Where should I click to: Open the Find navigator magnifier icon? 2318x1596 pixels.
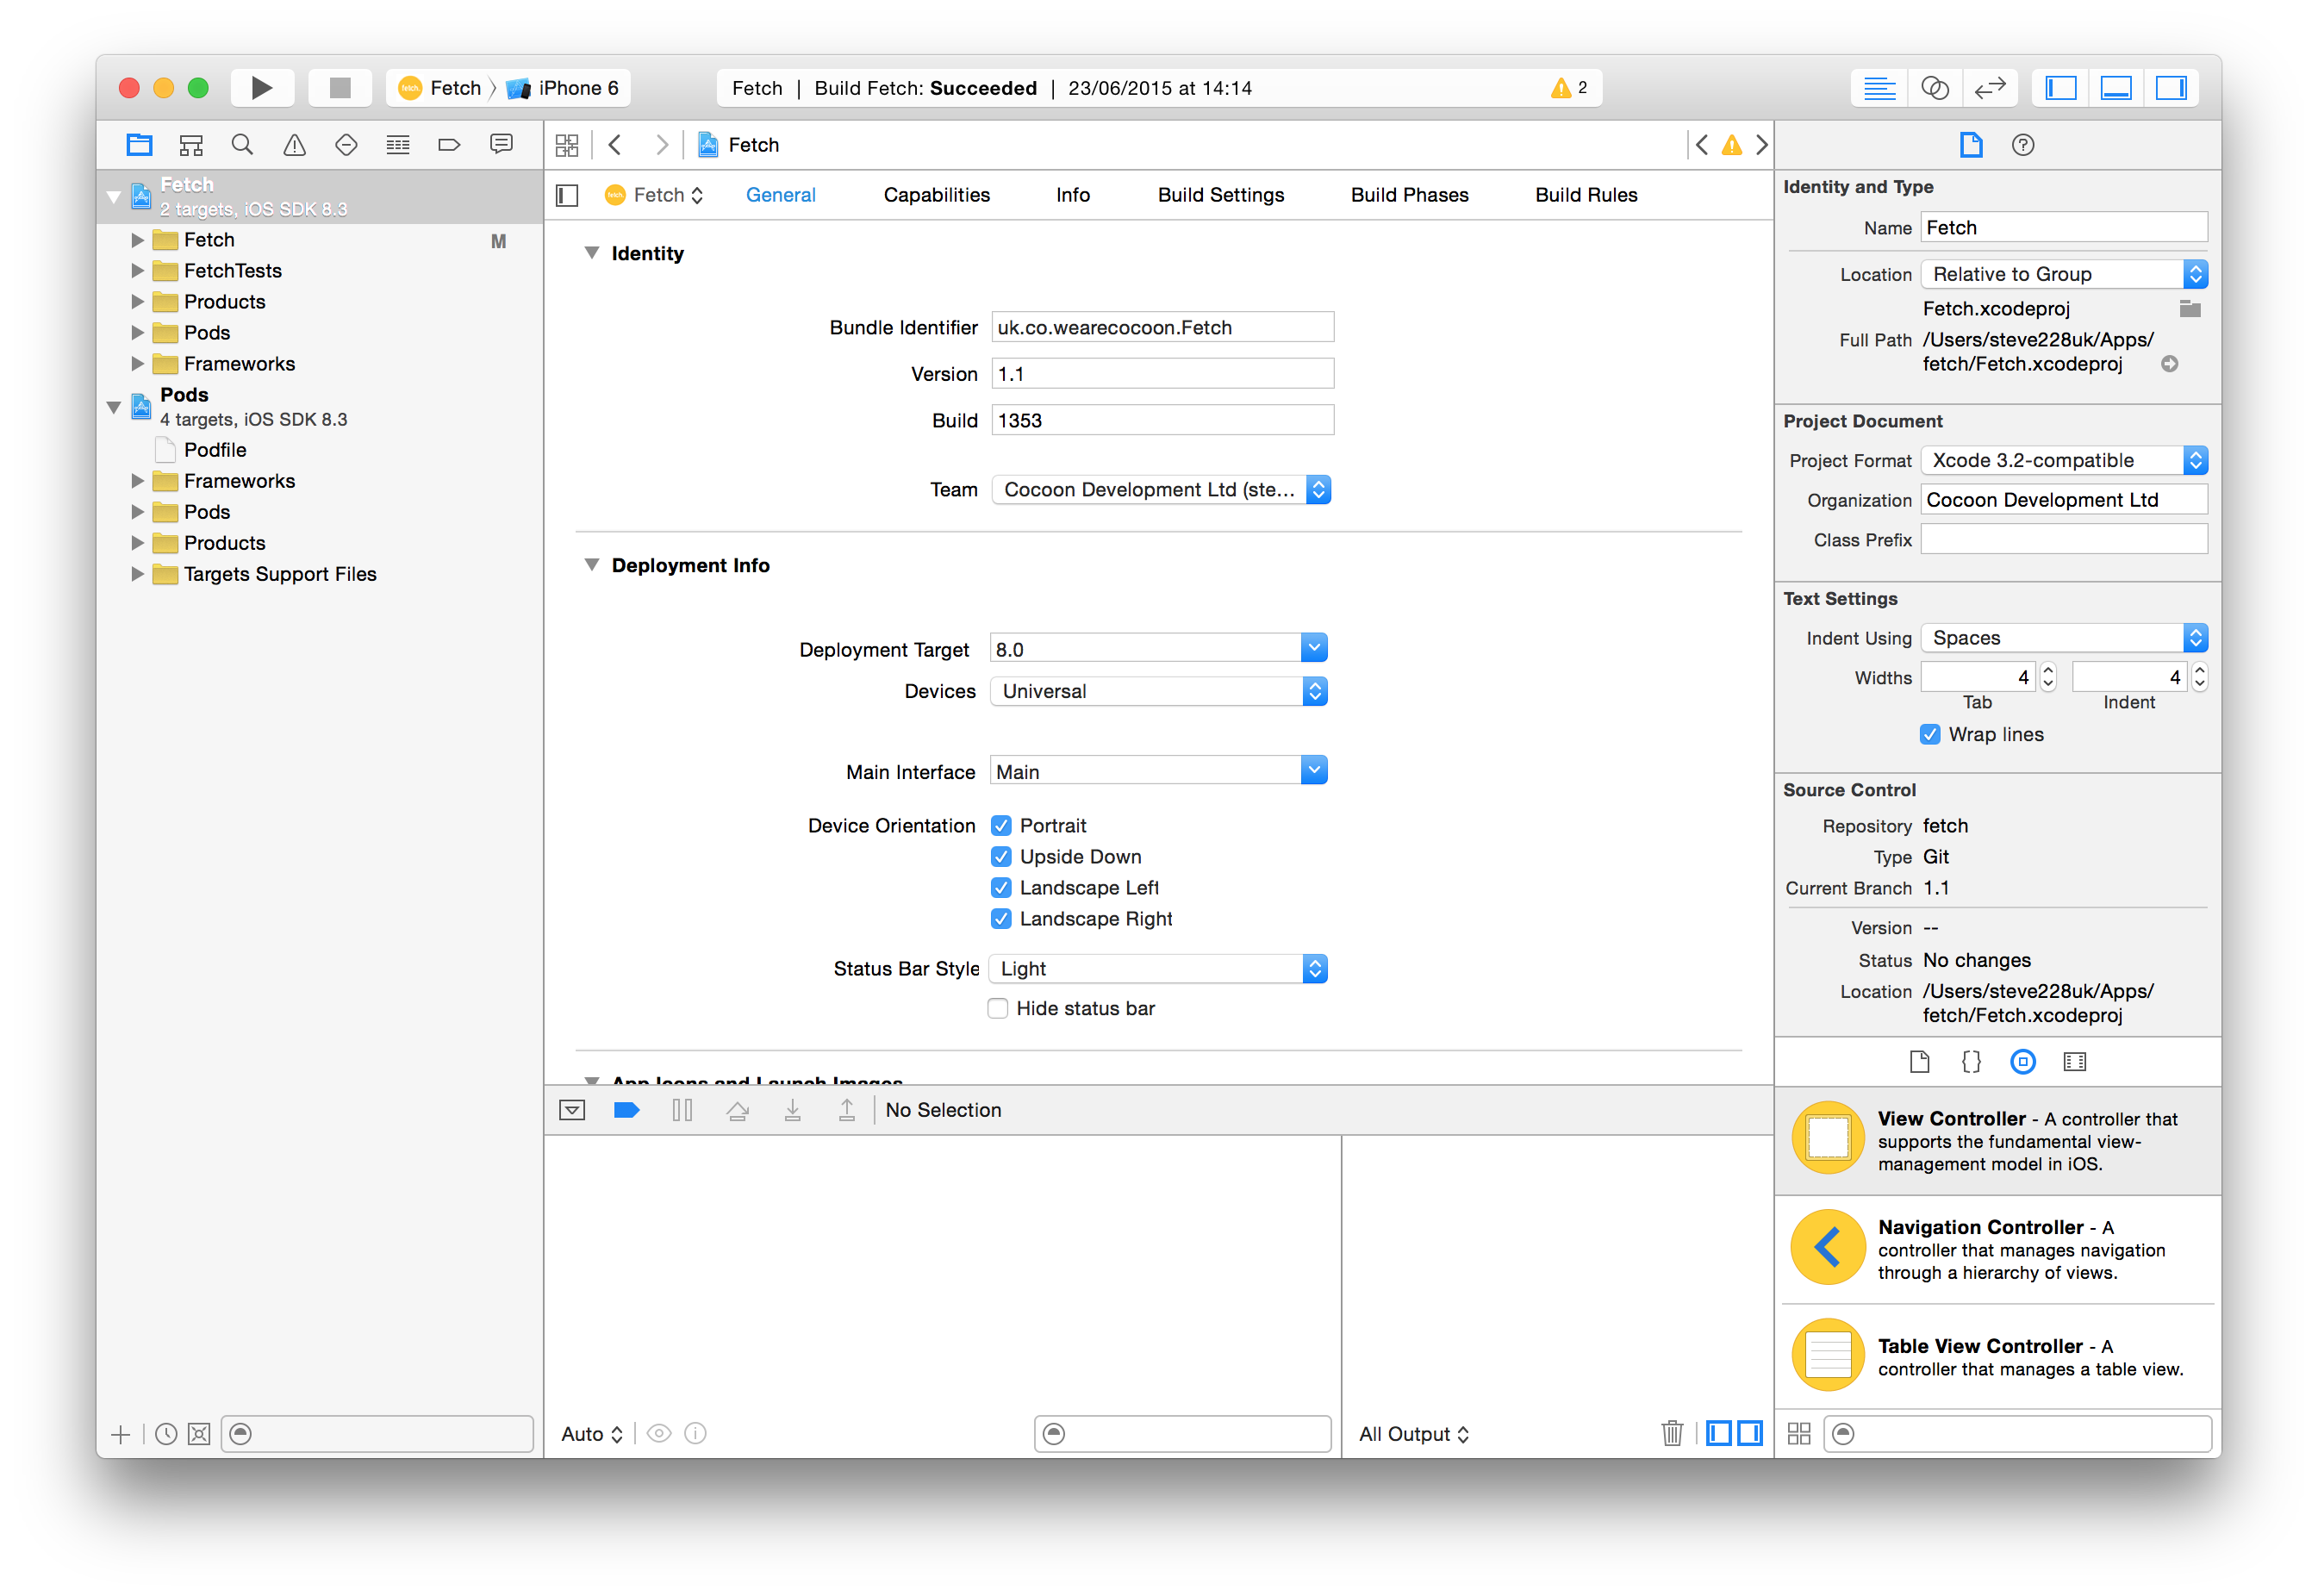(242, 145)
